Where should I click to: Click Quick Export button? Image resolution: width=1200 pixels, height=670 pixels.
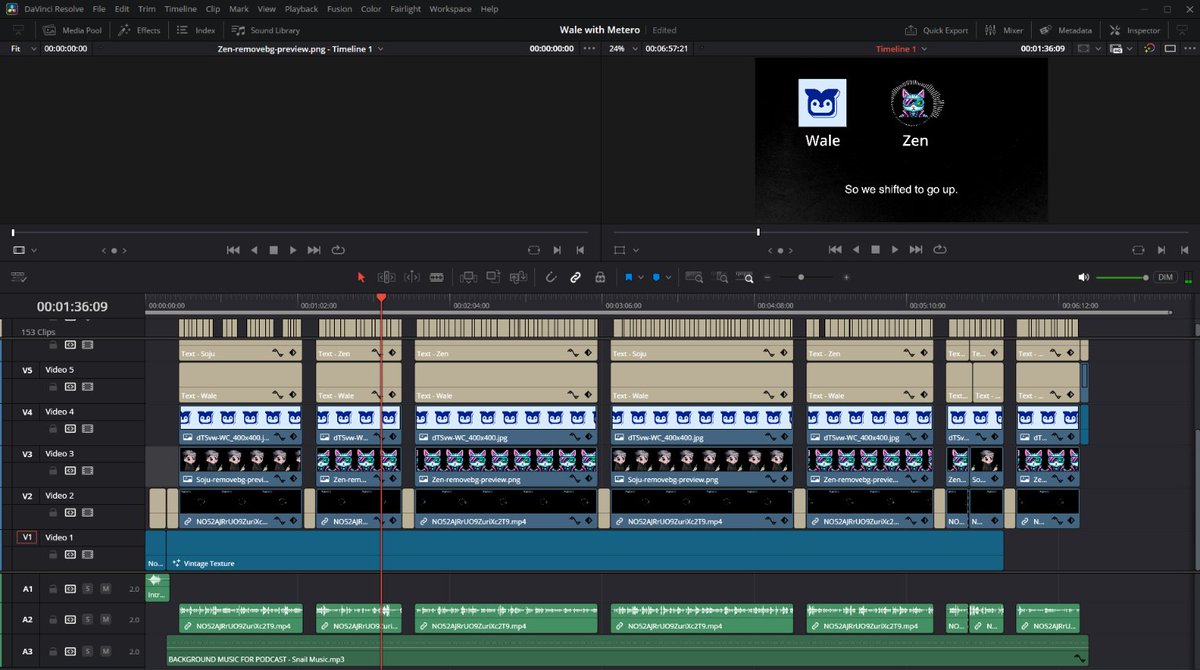[937, 30]
